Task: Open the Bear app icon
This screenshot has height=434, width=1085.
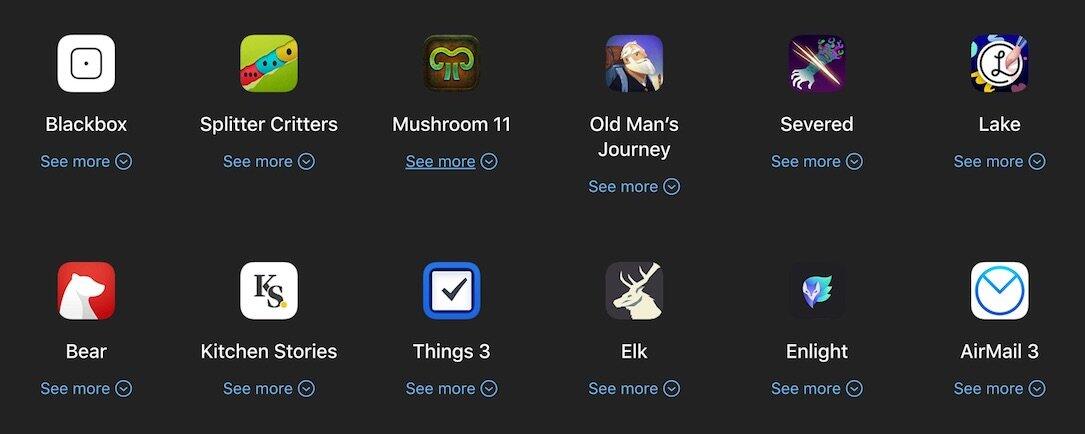Action: point(86,291)
